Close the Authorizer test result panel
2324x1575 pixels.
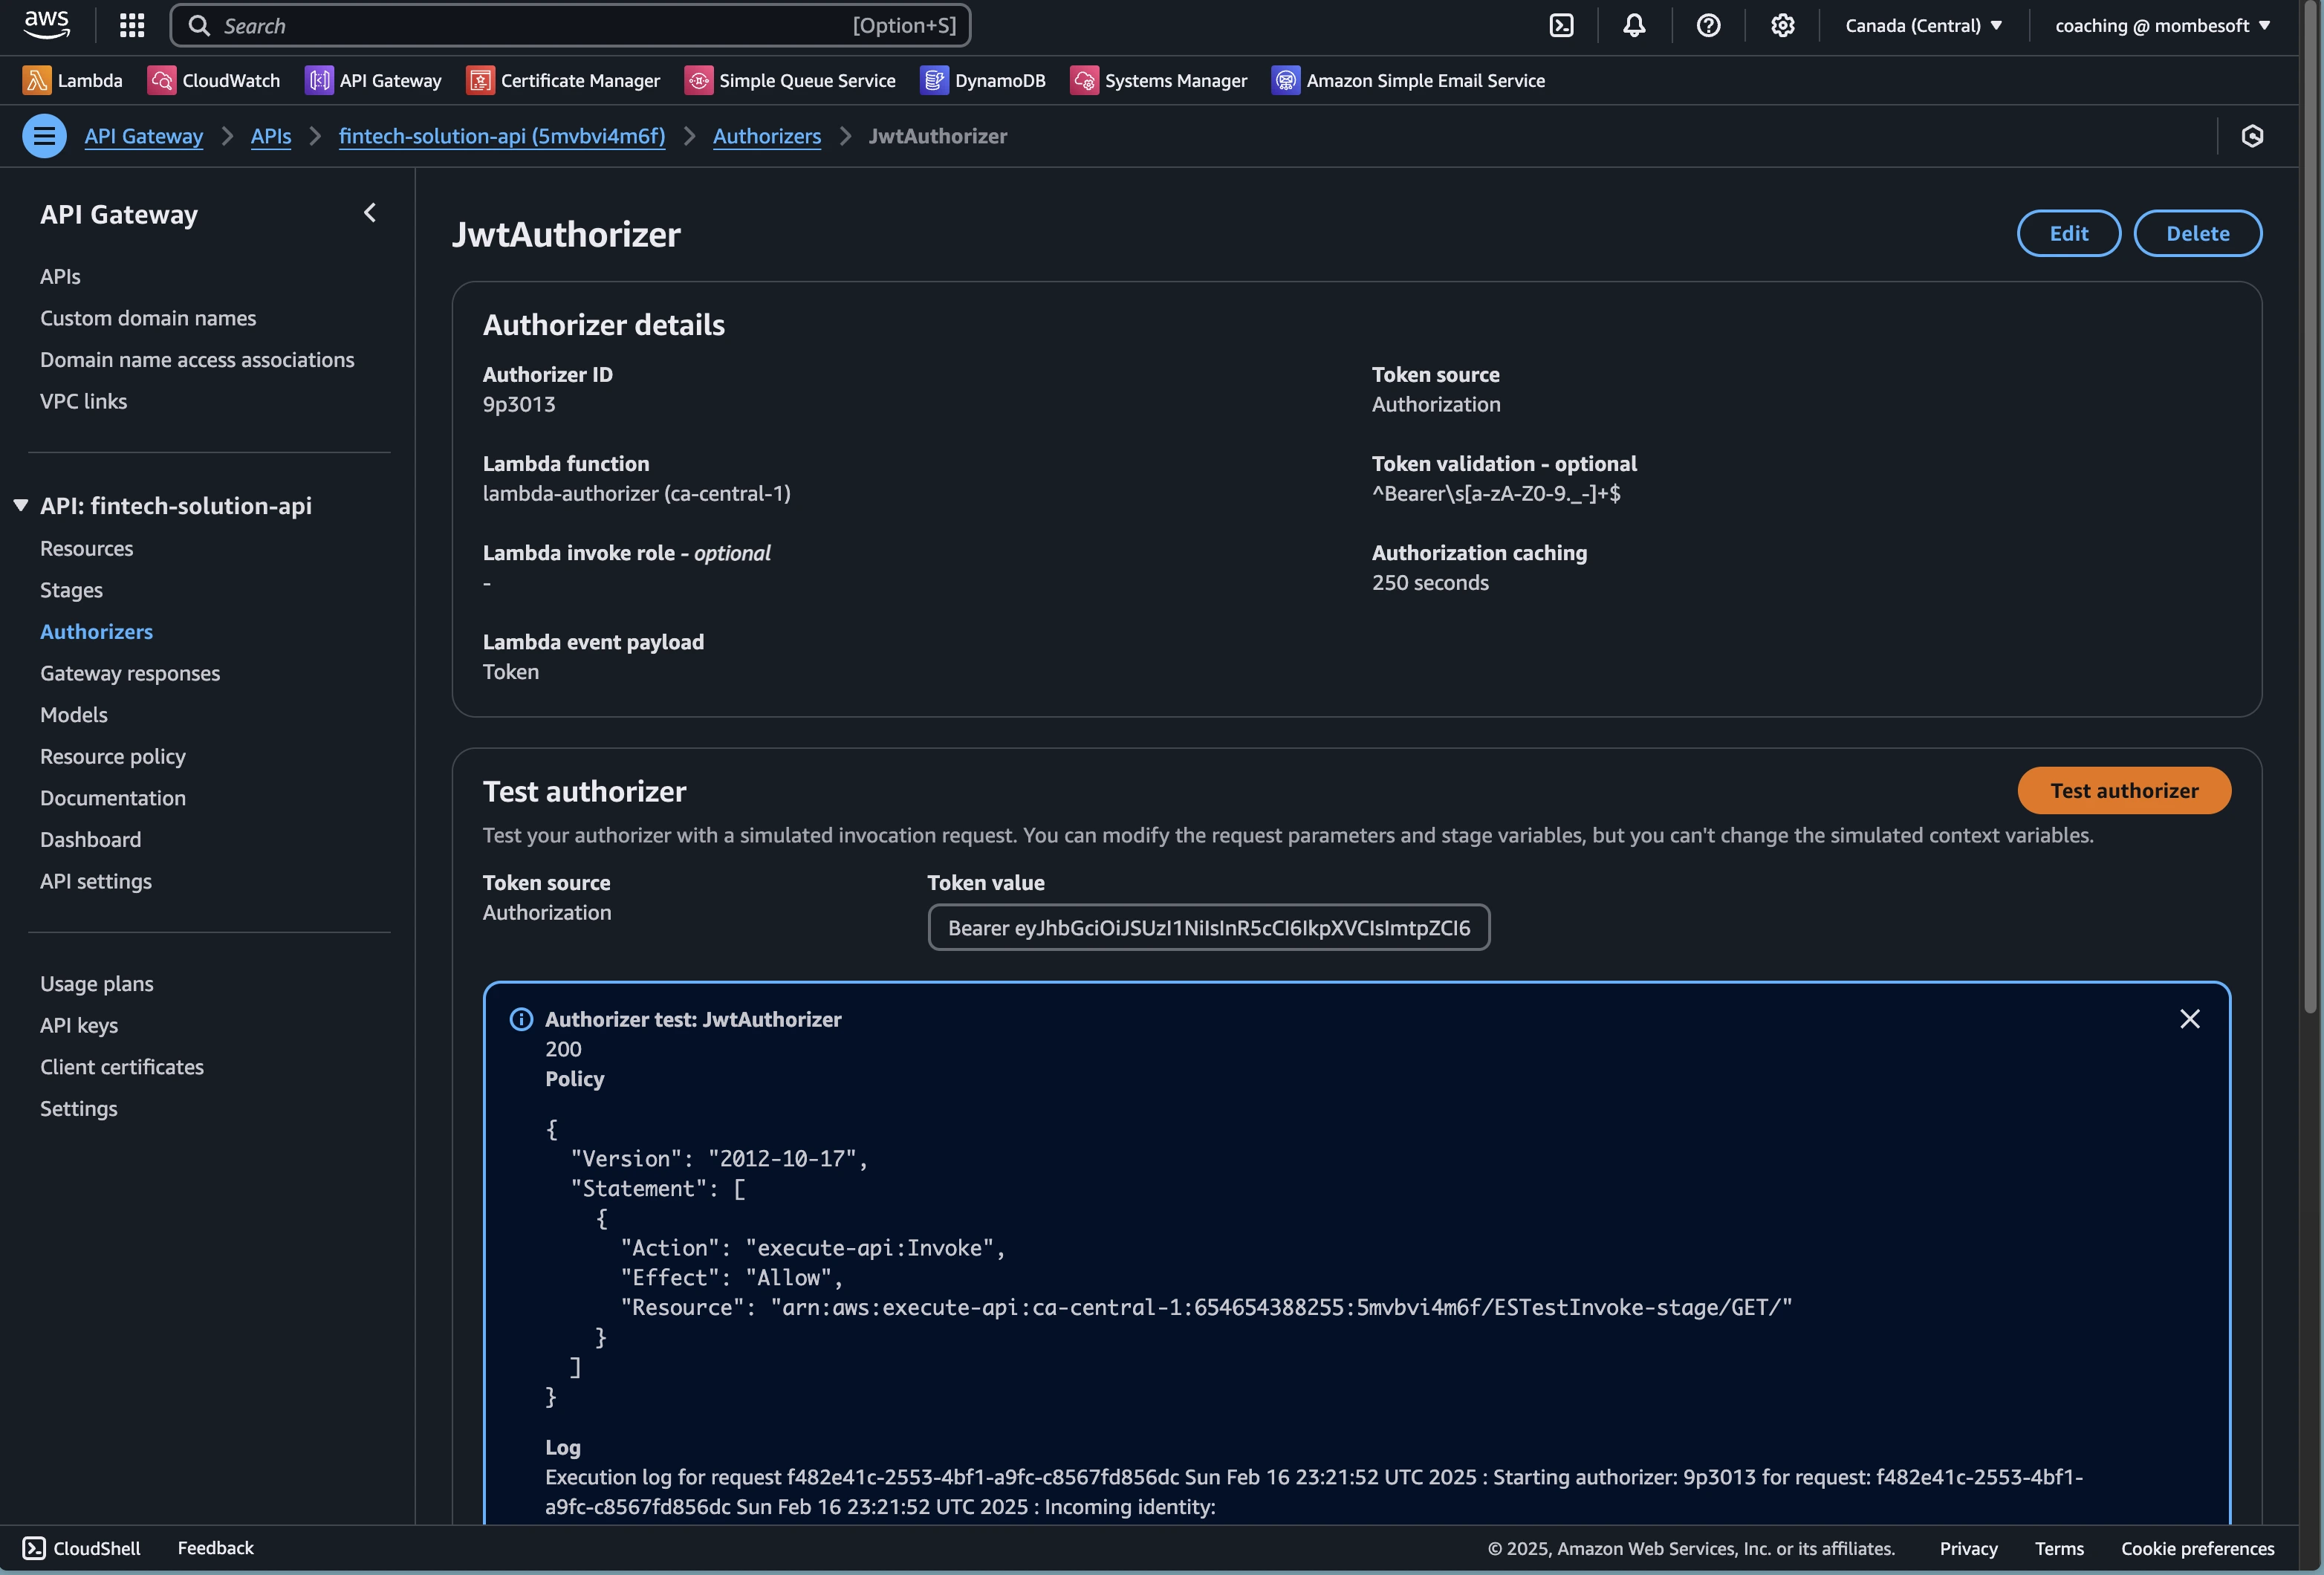tap(2190, 1018)
